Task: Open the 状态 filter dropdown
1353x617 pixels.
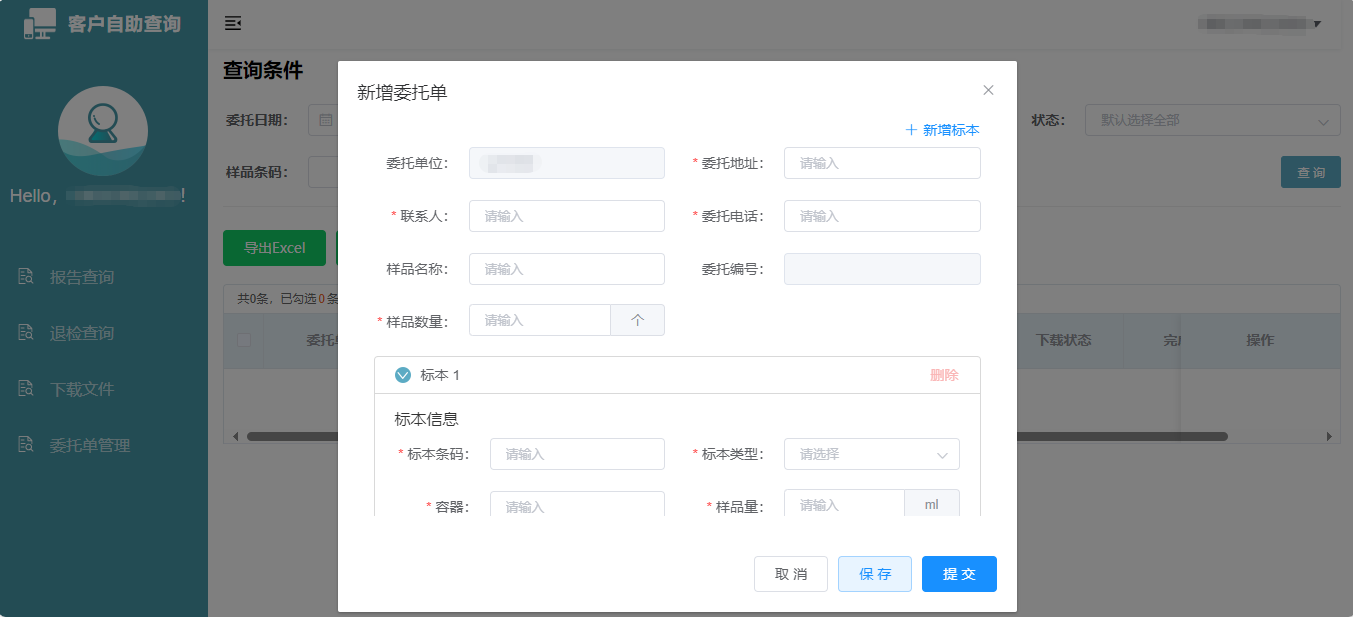Action: pos(1212,120)
